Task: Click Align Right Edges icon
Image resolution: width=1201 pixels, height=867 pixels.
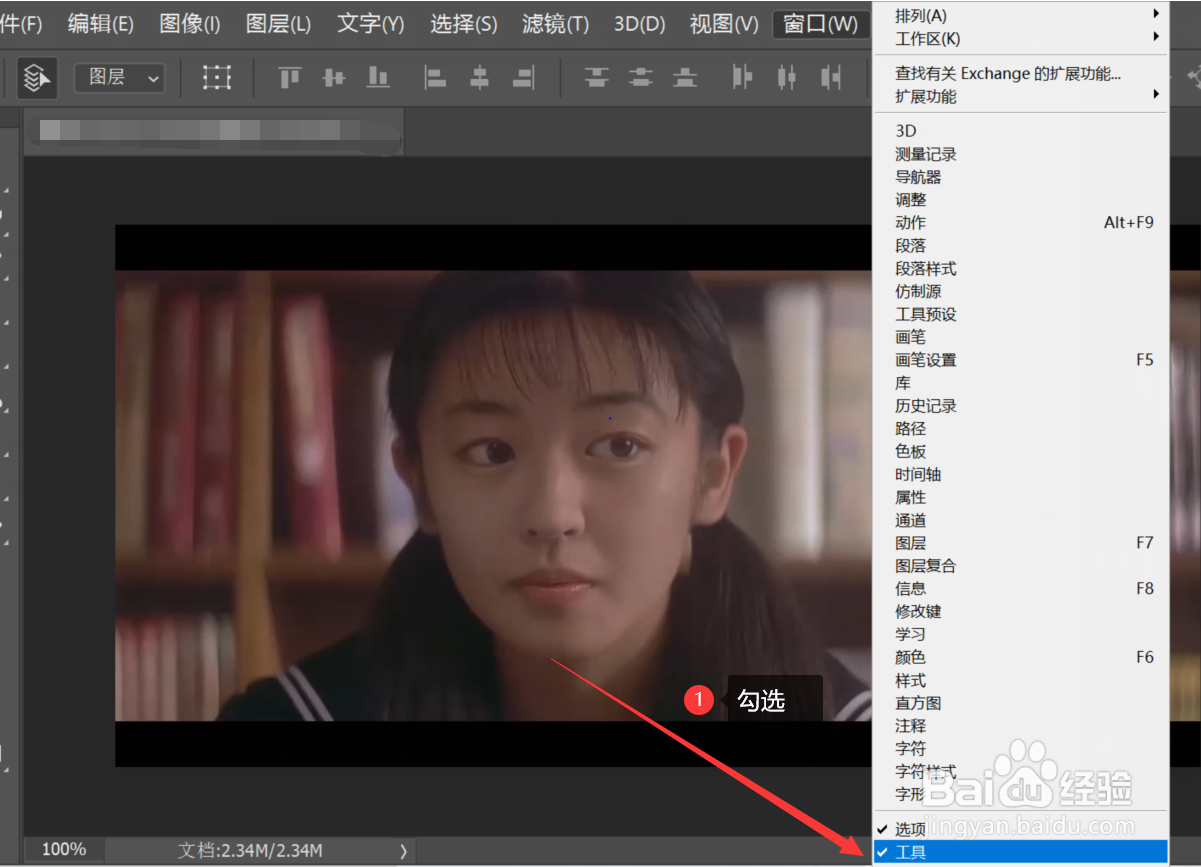Action: [x=523, y=77]
